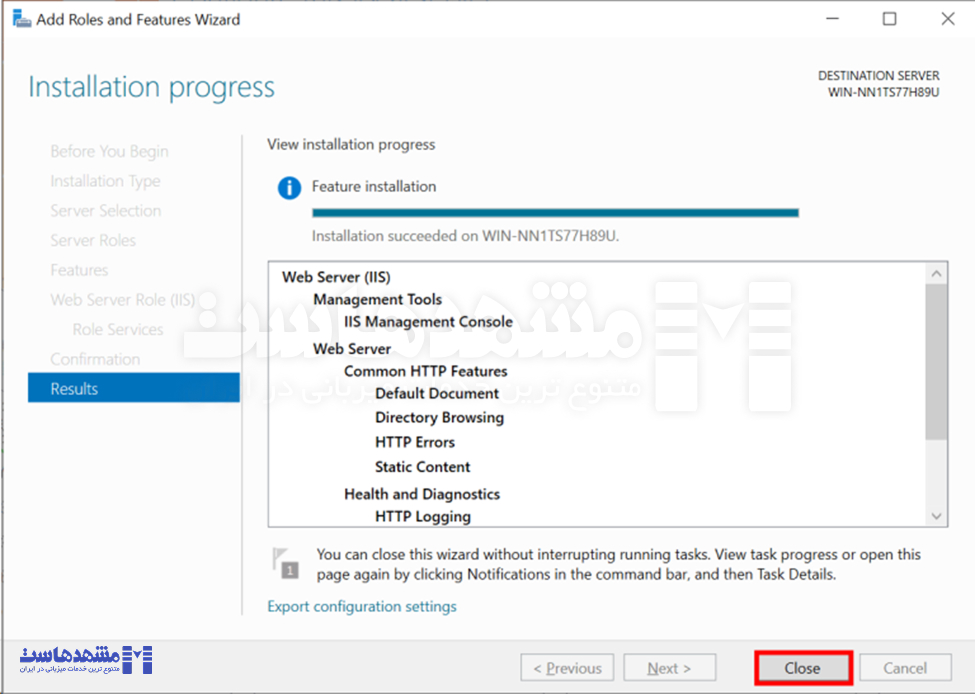Minimize the wizard window
The width and height of the screenshot is (975, 694).
pos(832,19)
